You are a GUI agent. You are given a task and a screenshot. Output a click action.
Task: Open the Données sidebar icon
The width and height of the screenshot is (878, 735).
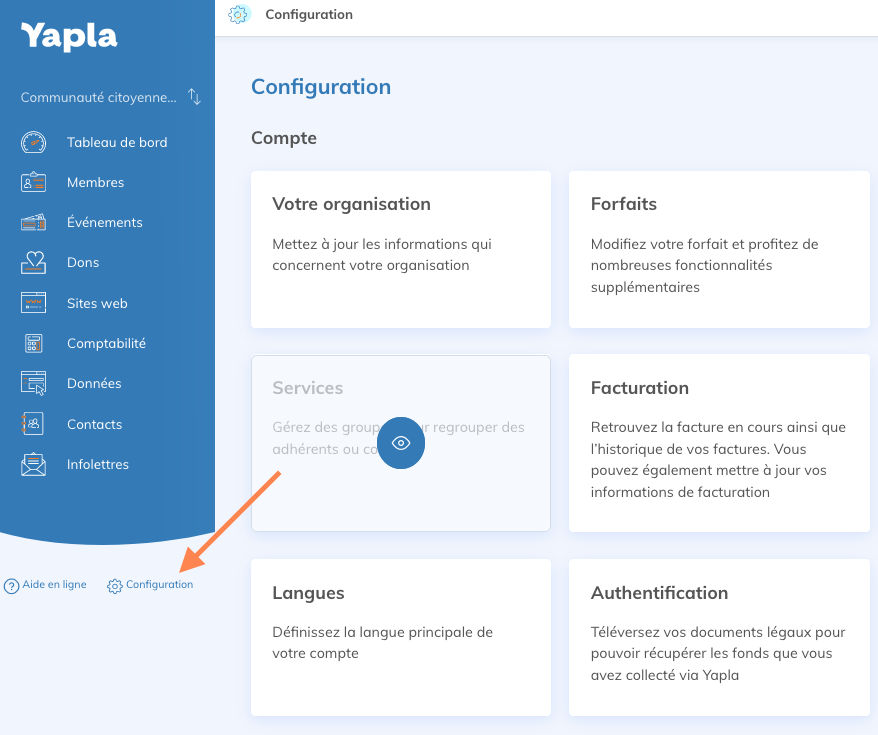click(x=33, y=383)
